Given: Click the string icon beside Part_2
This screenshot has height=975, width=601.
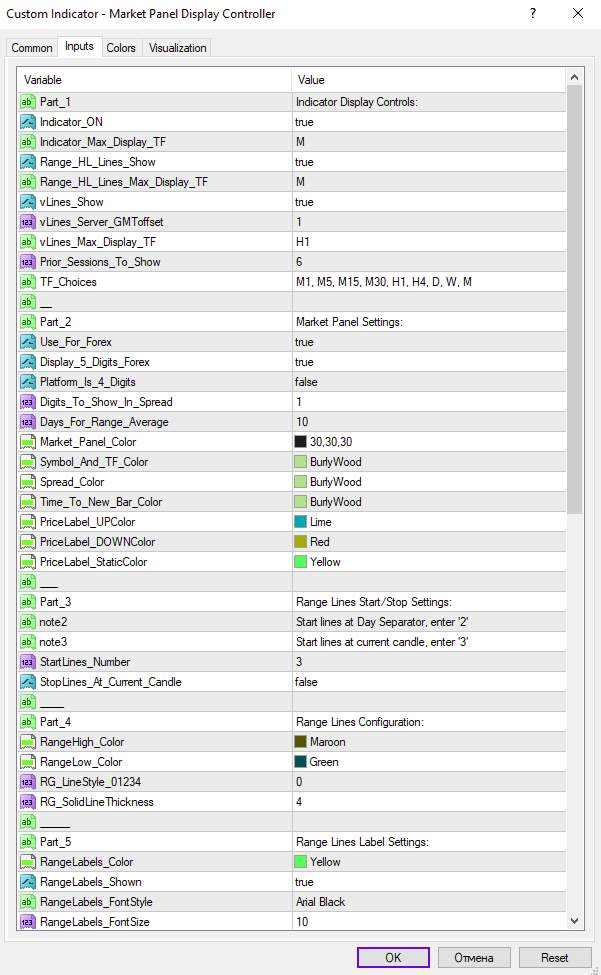Looking at the screenshot, I should (x=27, y=322).
